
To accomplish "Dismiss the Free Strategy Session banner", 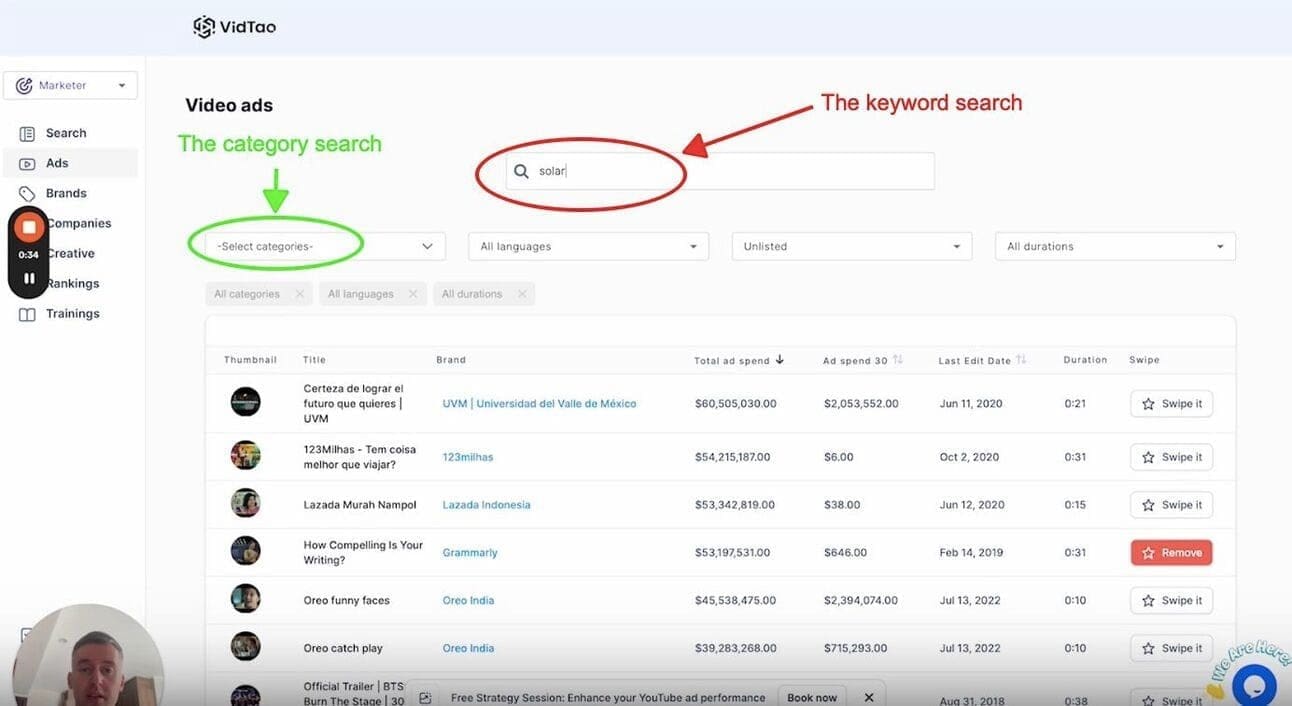I will tap(869, 697).
